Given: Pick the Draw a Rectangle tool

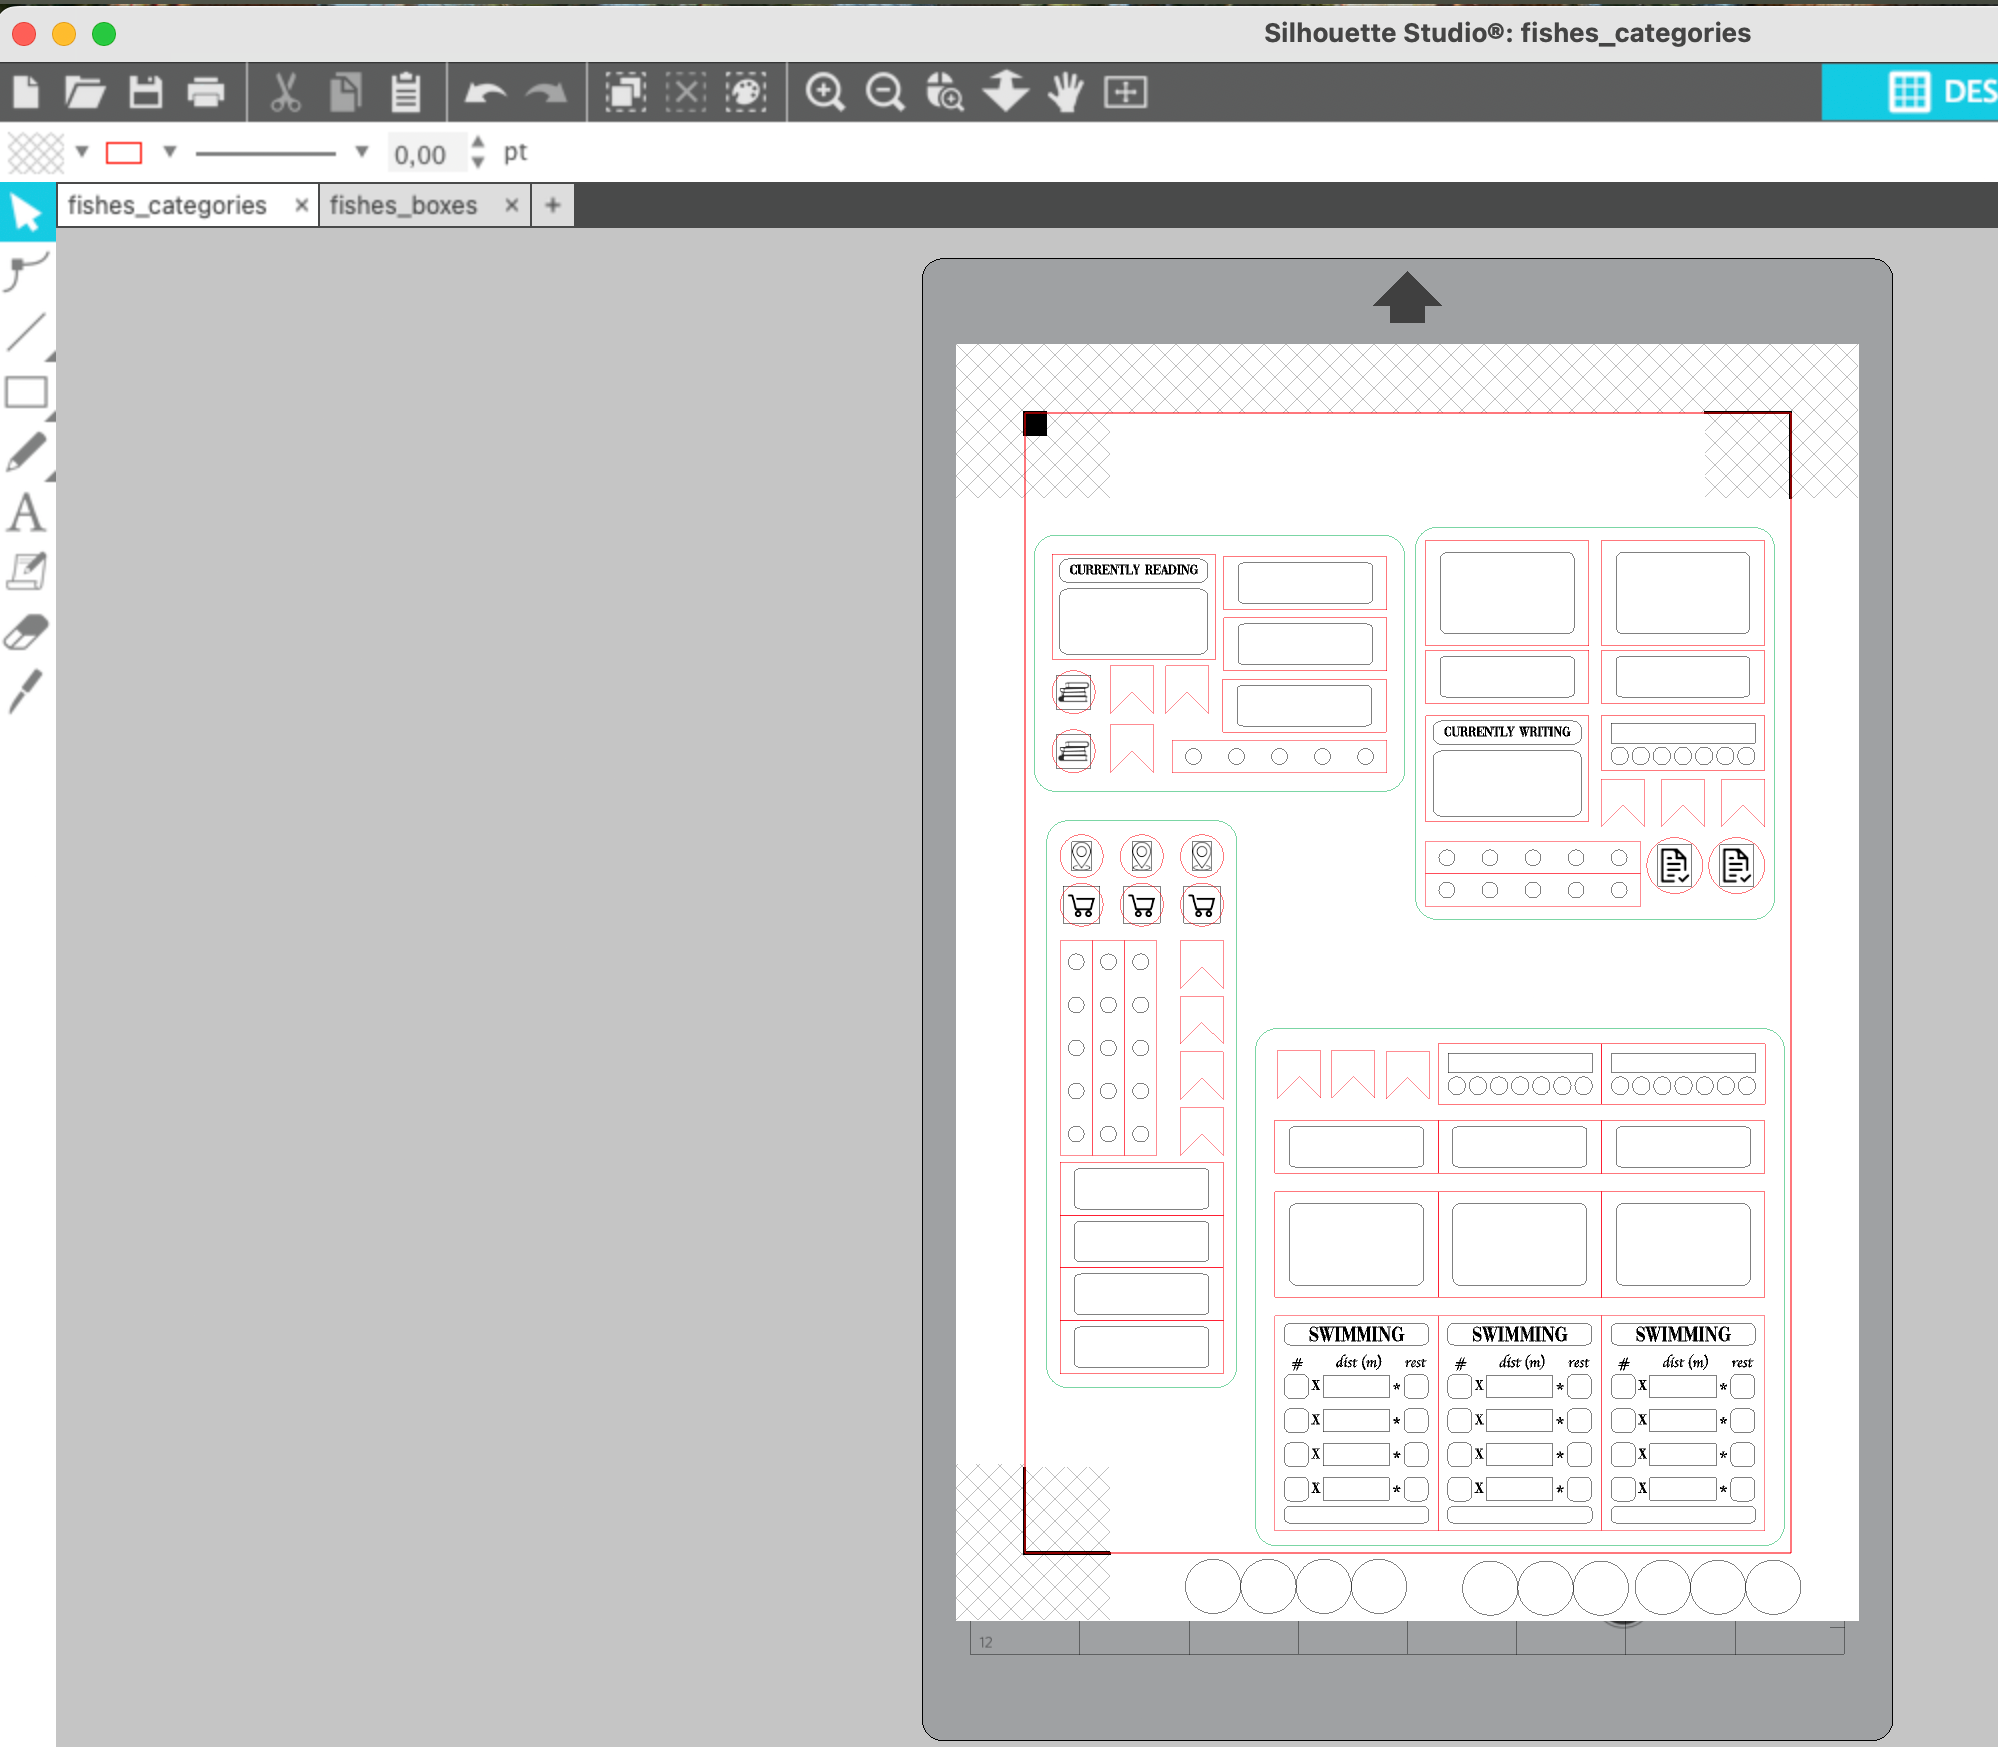Looking at the screenshot, I should coord(26,392).
